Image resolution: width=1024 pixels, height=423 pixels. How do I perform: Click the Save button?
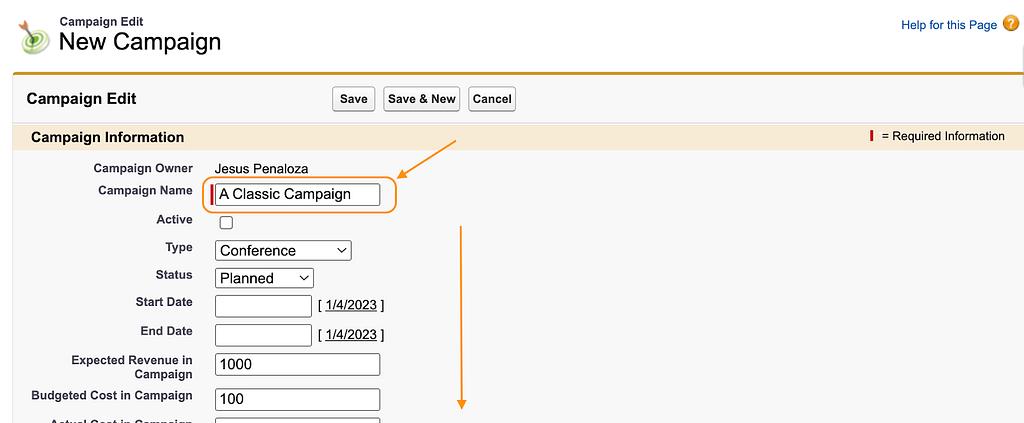(x=353, y=99)
